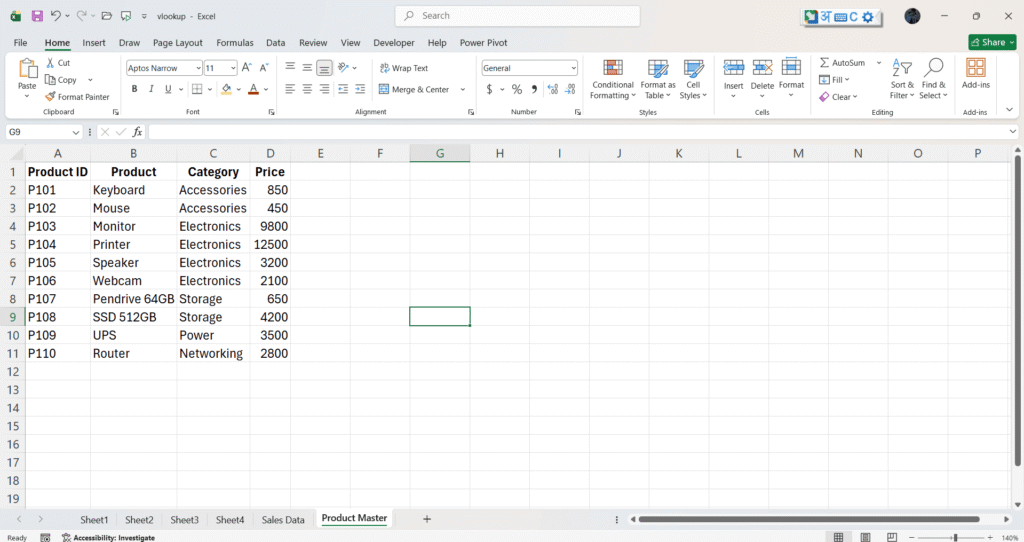Add a new sheet with plus button

(x=426, y=519)
